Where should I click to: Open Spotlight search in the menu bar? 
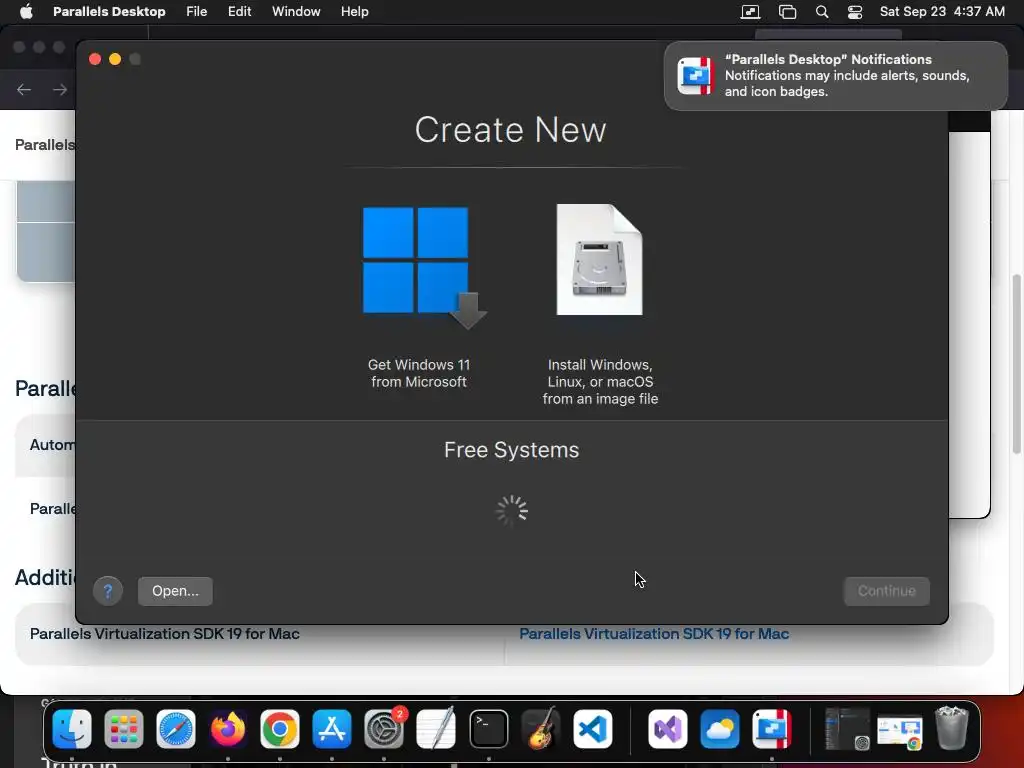pyautogui.click(x=822, y=12)
